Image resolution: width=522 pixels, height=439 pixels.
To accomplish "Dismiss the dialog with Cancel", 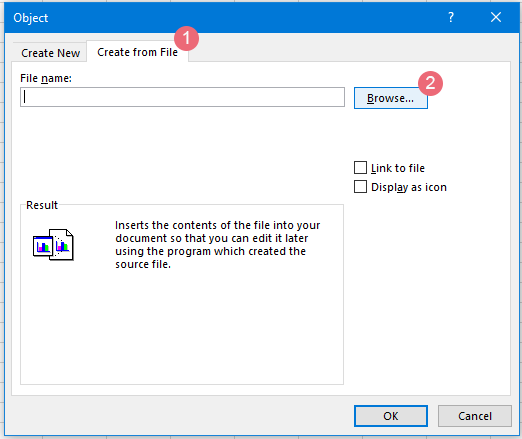I will 475,416.
